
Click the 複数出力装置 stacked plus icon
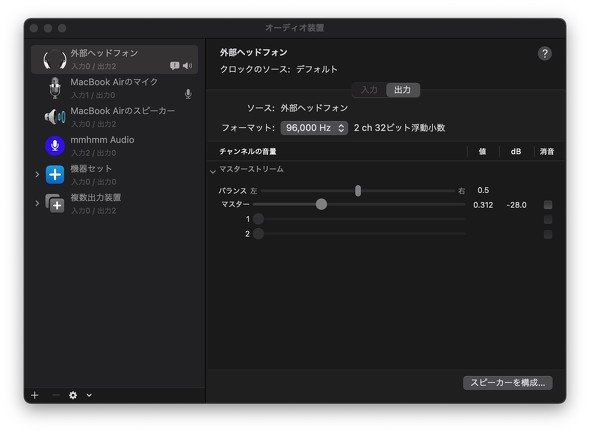tap(55, 204)
